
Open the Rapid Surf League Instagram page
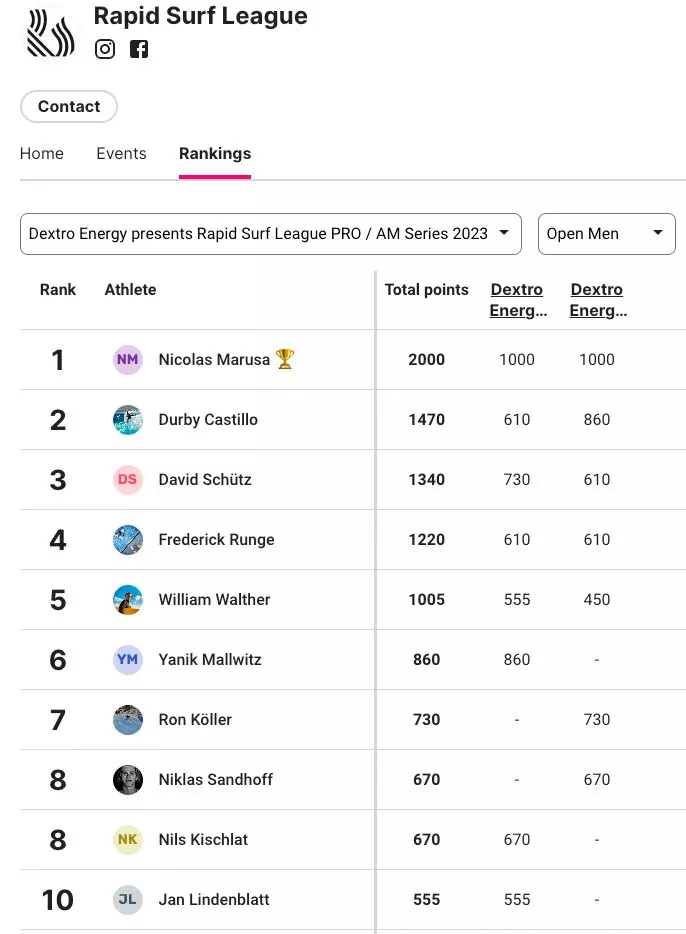105,49
